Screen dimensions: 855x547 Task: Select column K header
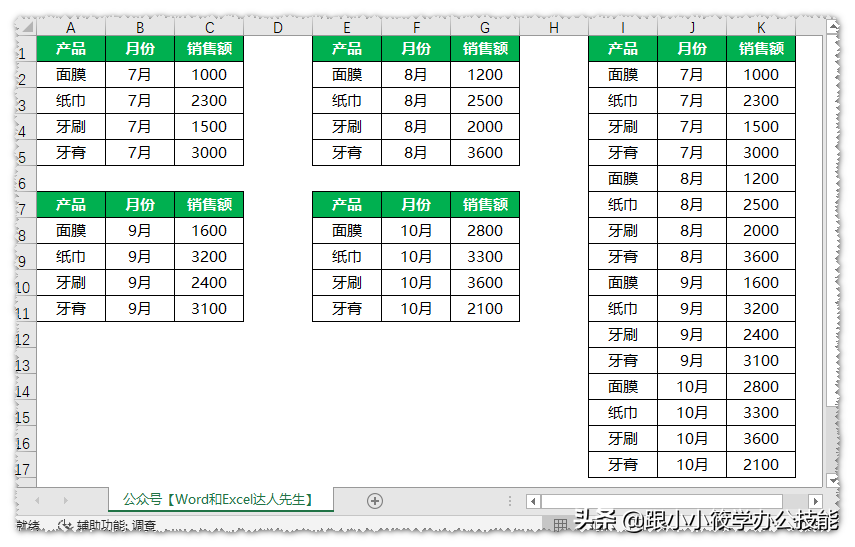coord(761,28)
